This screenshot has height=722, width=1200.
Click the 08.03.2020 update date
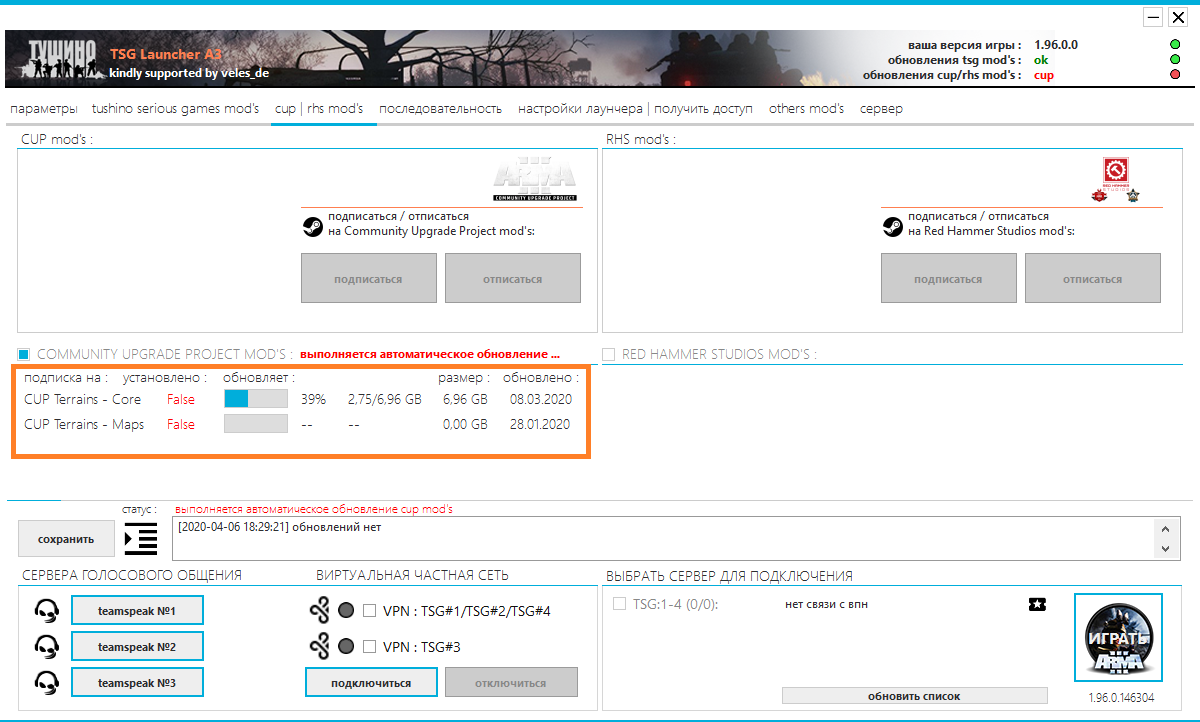click(540, 399)
